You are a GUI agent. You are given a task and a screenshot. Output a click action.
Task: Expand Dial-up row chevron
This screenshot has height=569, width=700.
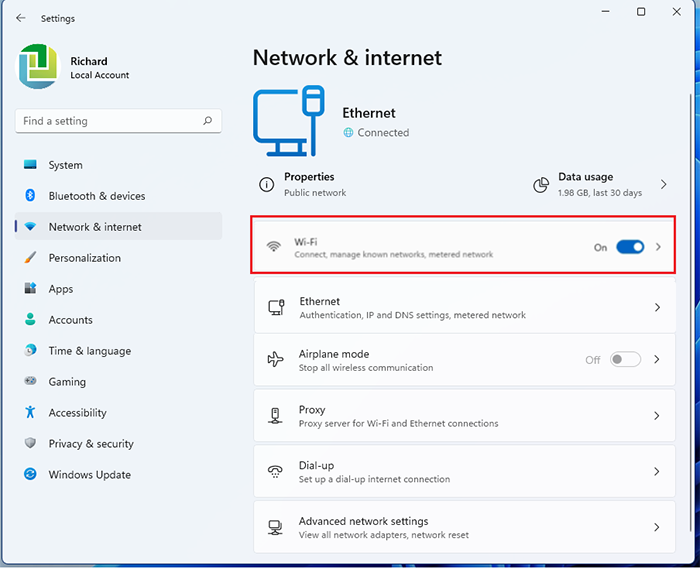click(657, 471)
